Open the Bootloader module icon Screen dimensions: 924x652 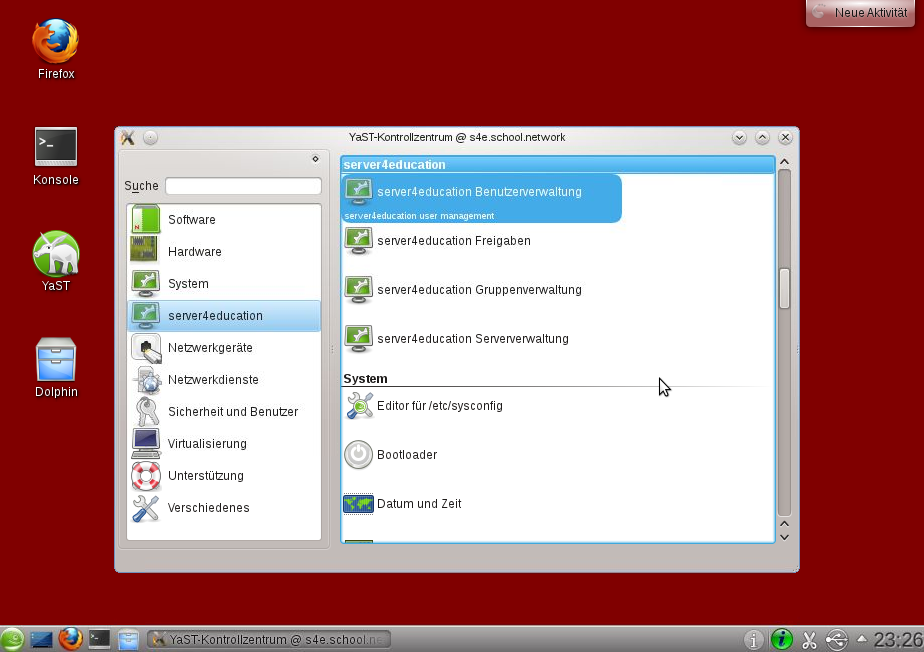pyautogui.click(x=358, y=455)
